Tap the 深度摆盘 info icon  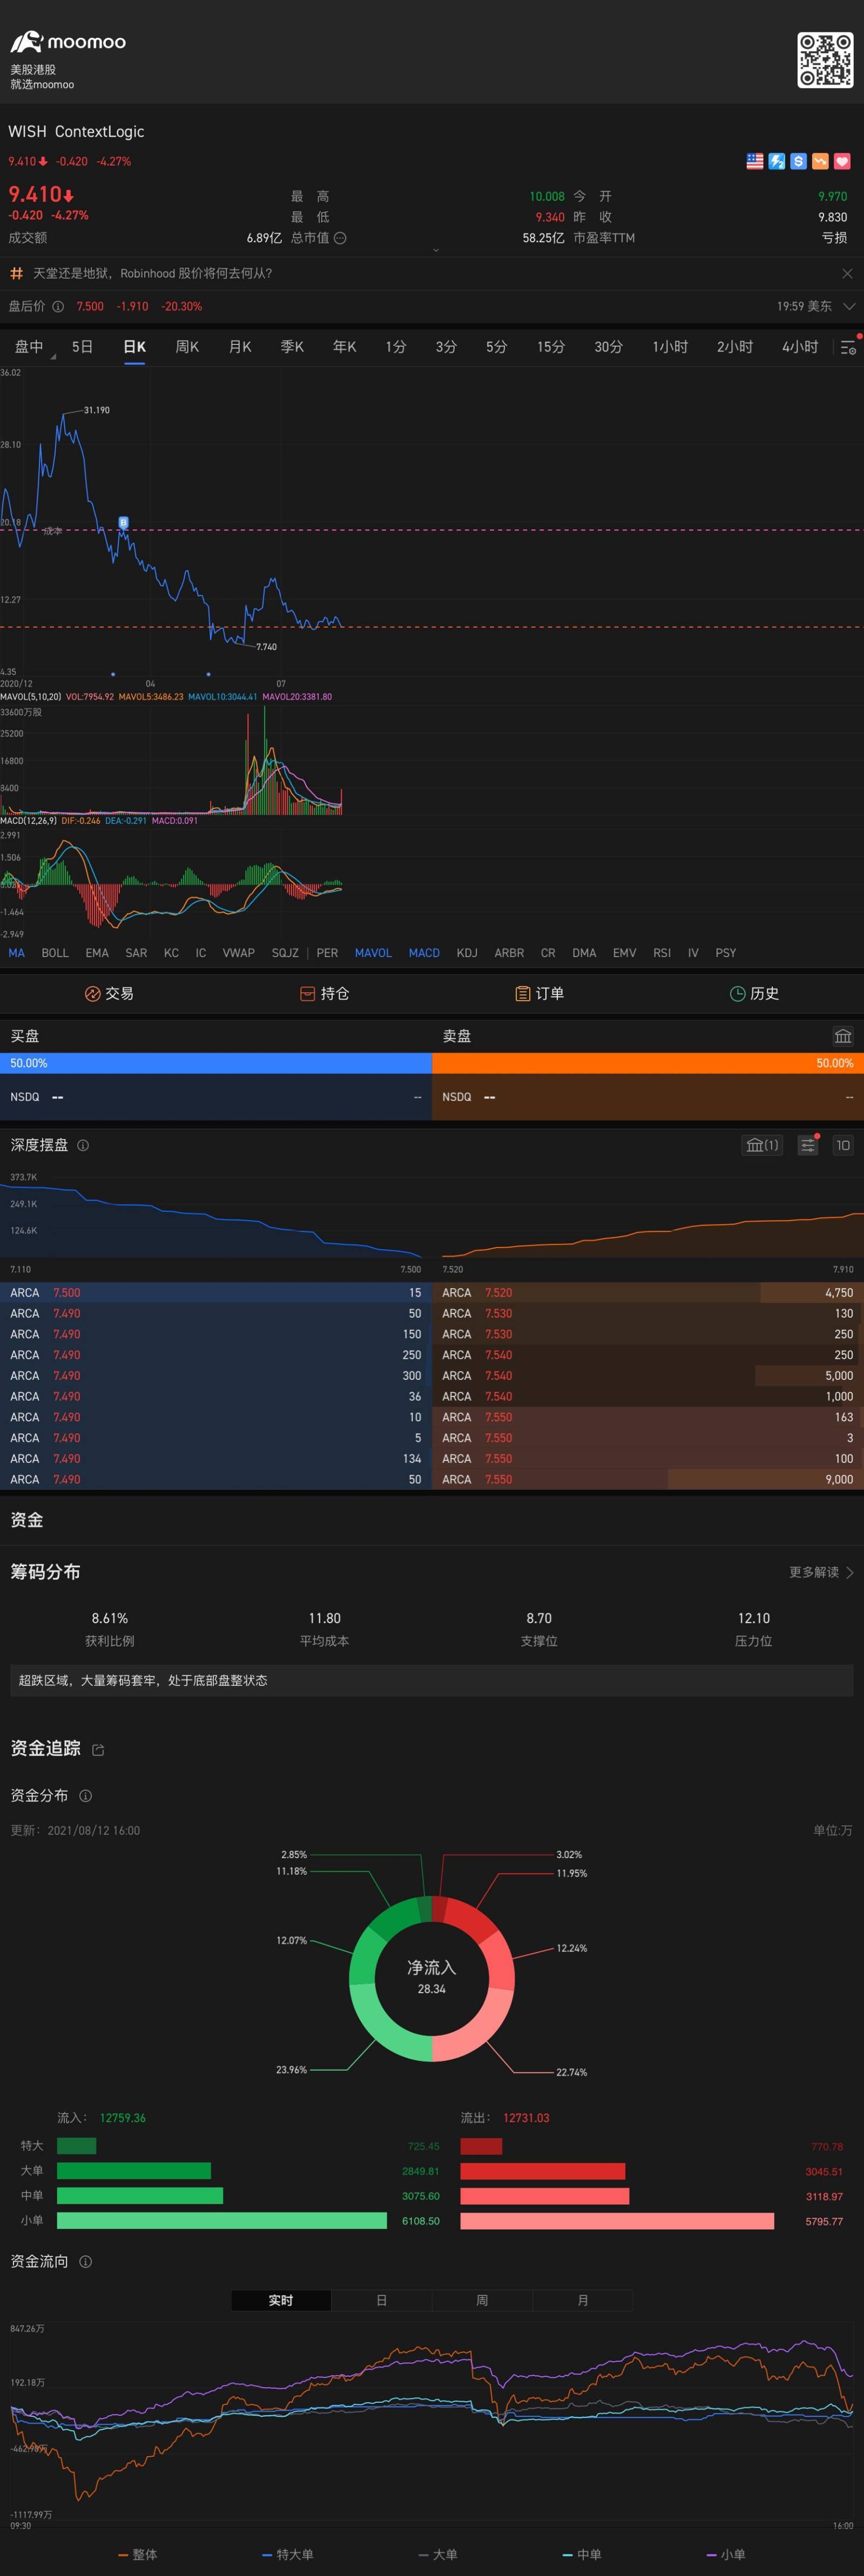tap(83, 1146)
